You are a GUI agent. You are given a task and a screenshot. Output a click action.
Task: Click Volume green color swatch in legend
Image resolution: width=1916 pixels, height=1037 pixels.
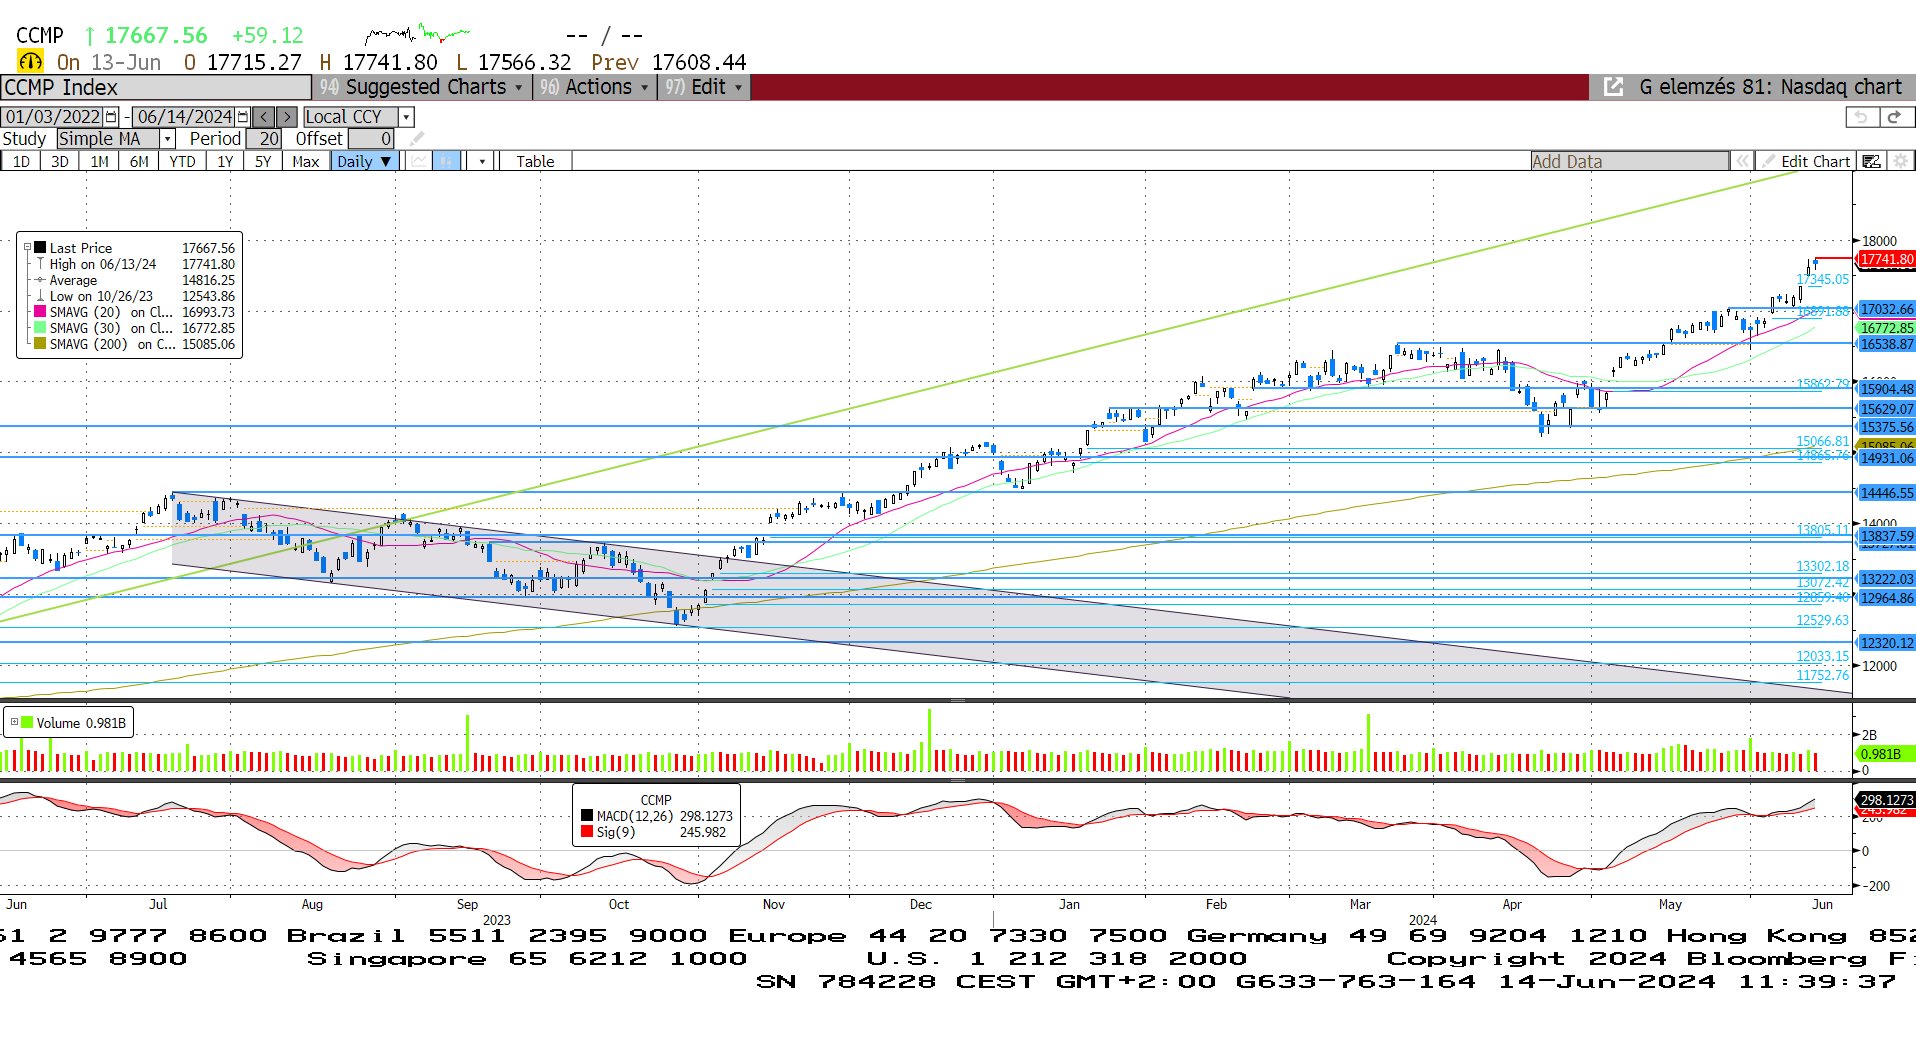[27, 722]
